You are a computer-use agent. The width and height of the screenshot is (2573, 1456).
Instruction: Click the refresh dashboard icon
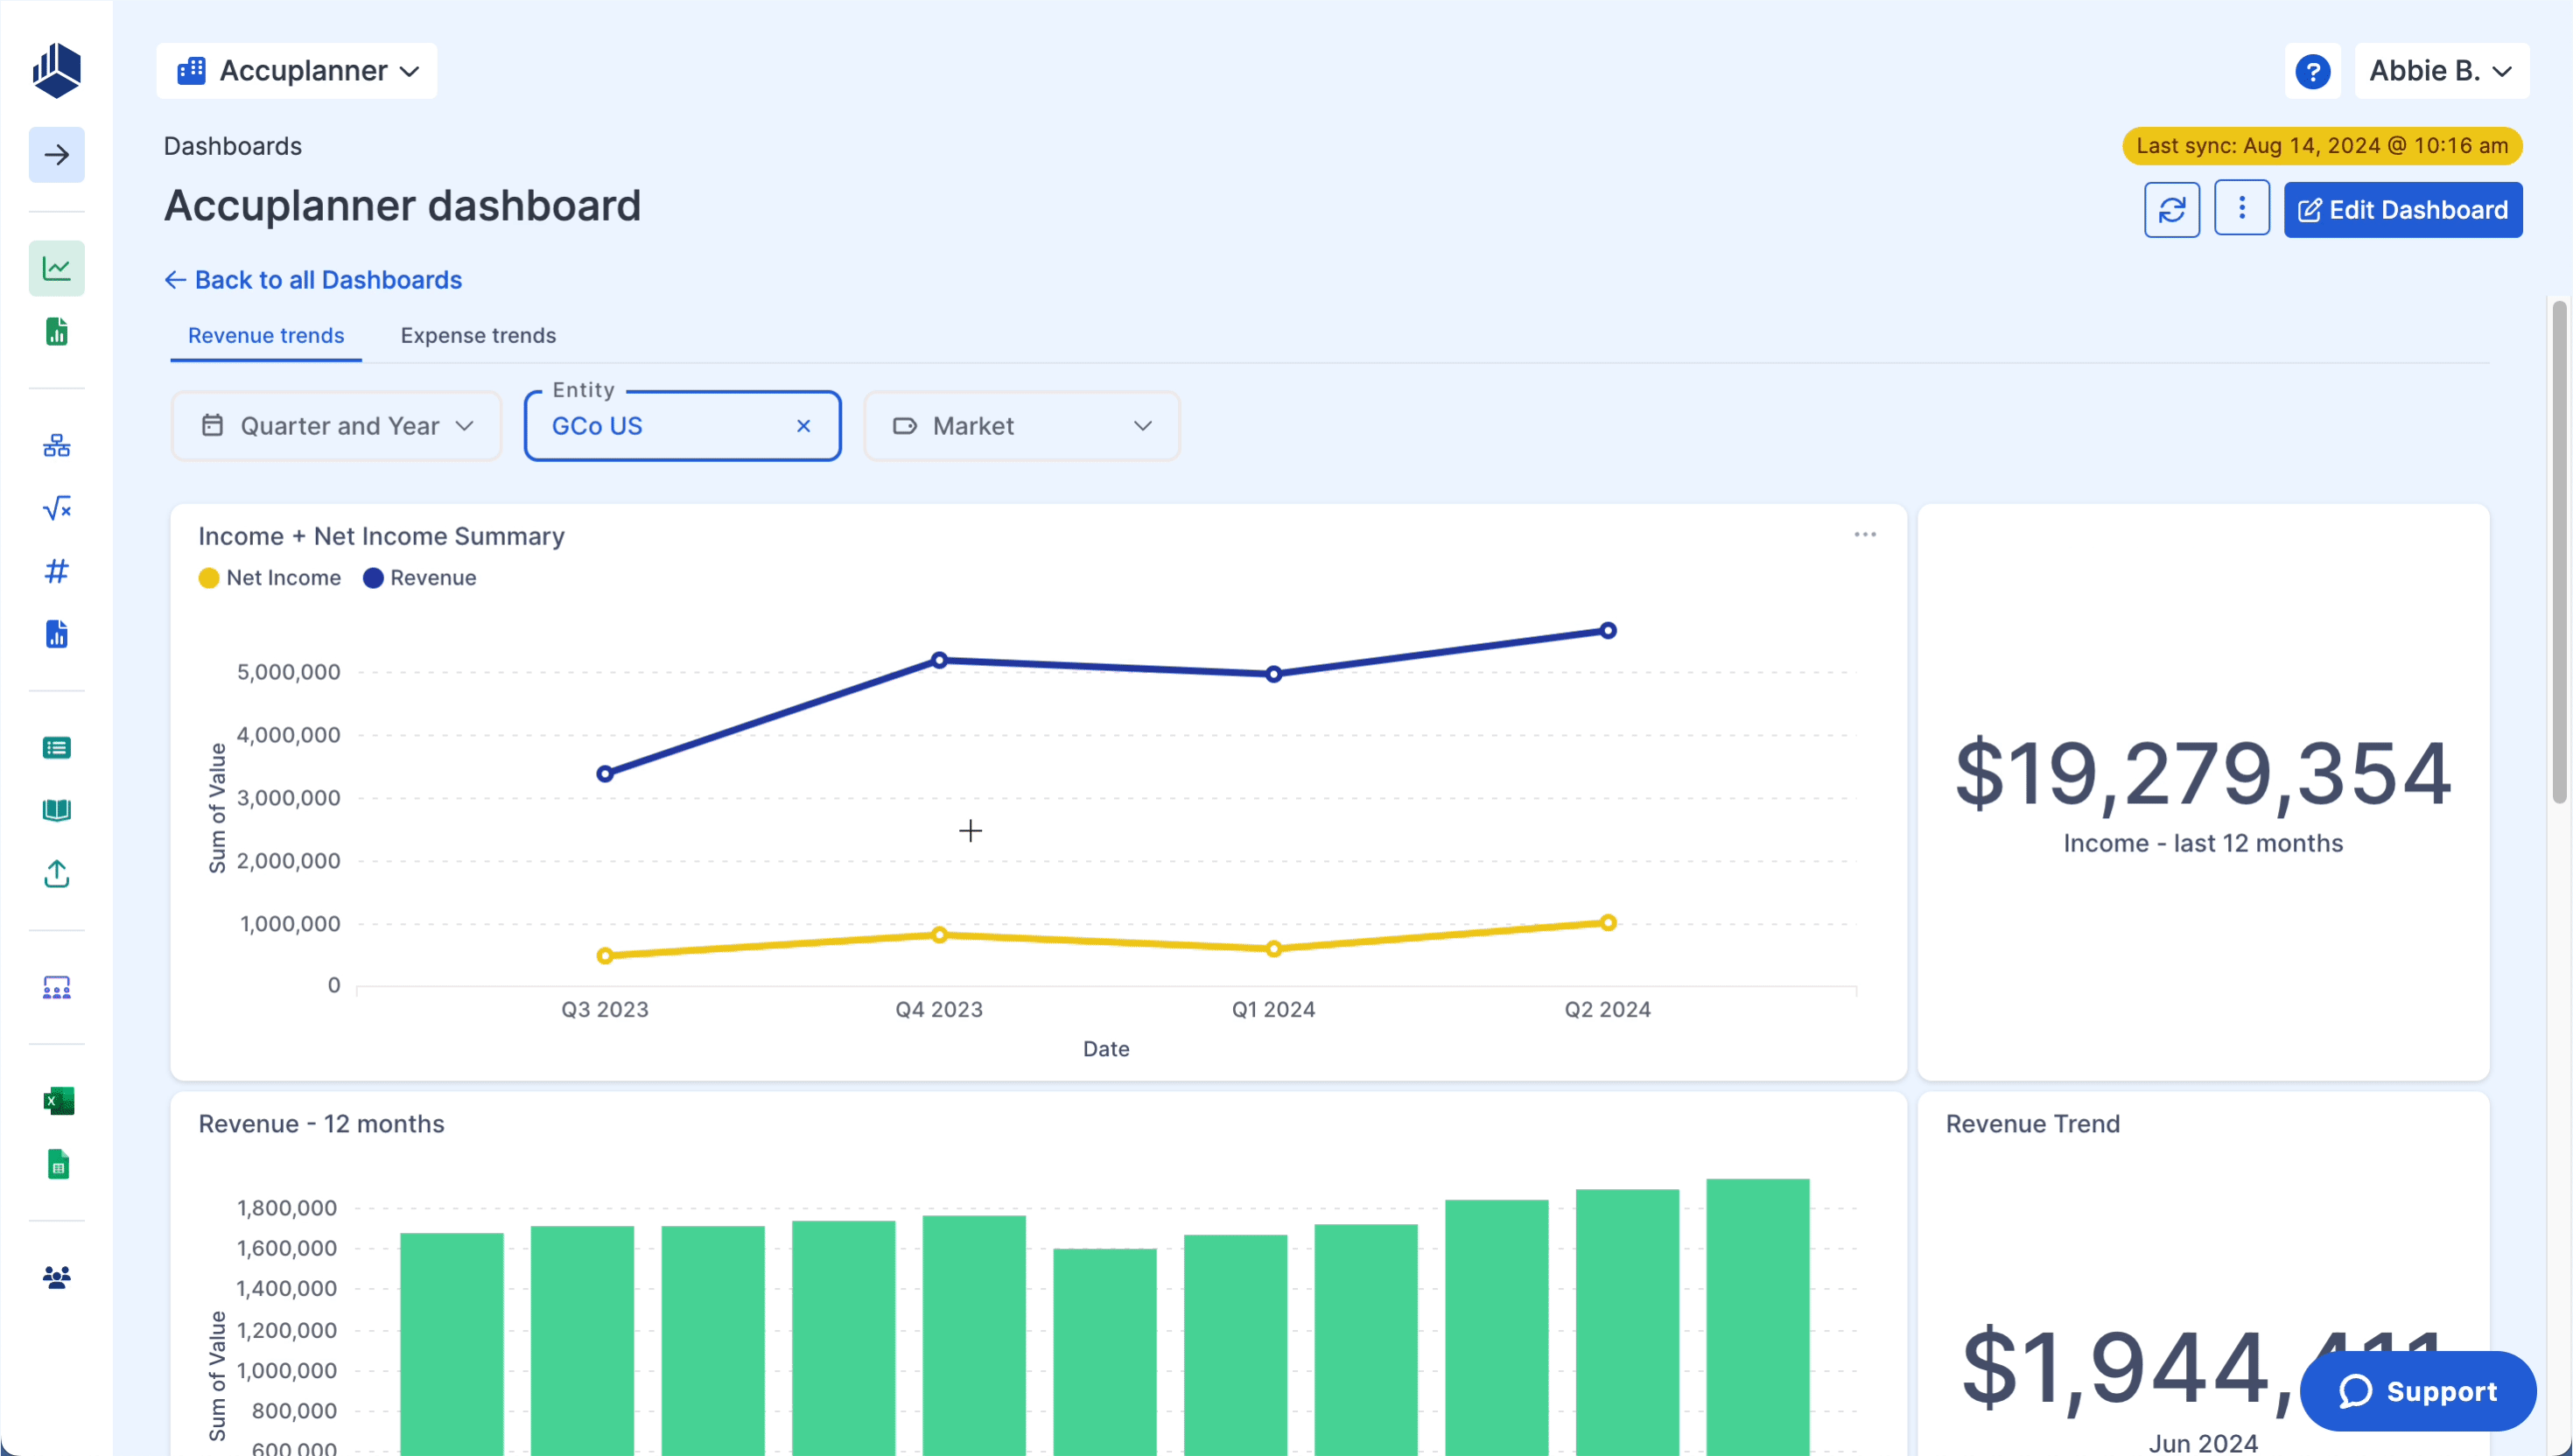click(2172, 209)
